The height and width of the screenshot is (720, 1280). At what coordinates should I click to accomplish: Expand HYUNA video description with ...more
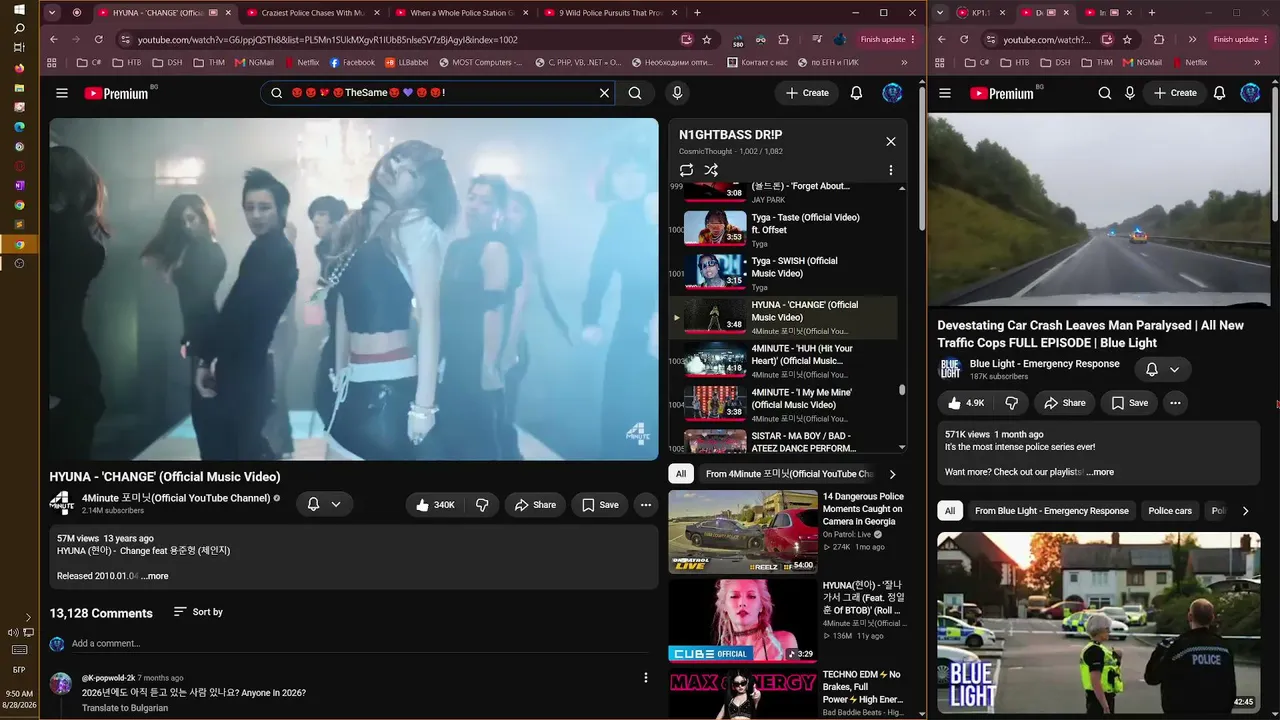pyautogui.click(x=155, y=576)
